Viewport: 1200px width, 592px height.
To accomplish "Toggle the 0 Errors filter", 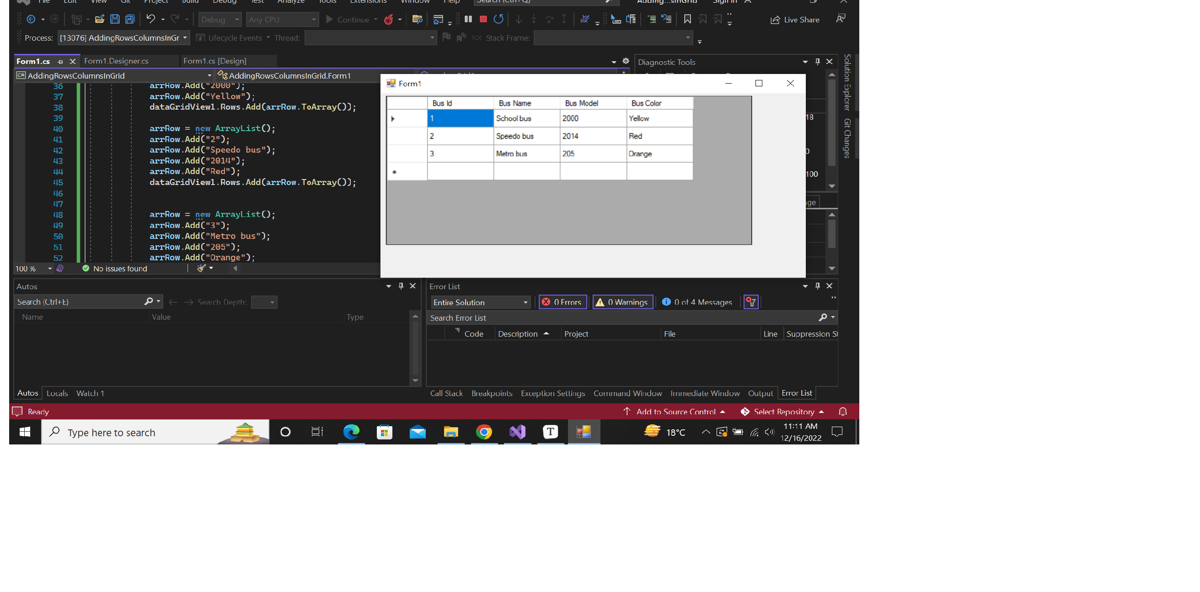I will click(x=563, y=302).
